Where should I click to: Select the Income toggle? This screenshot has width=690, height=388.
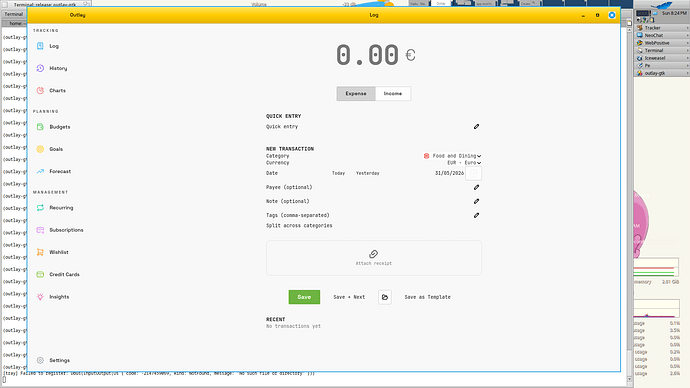[x=393, y=94]
